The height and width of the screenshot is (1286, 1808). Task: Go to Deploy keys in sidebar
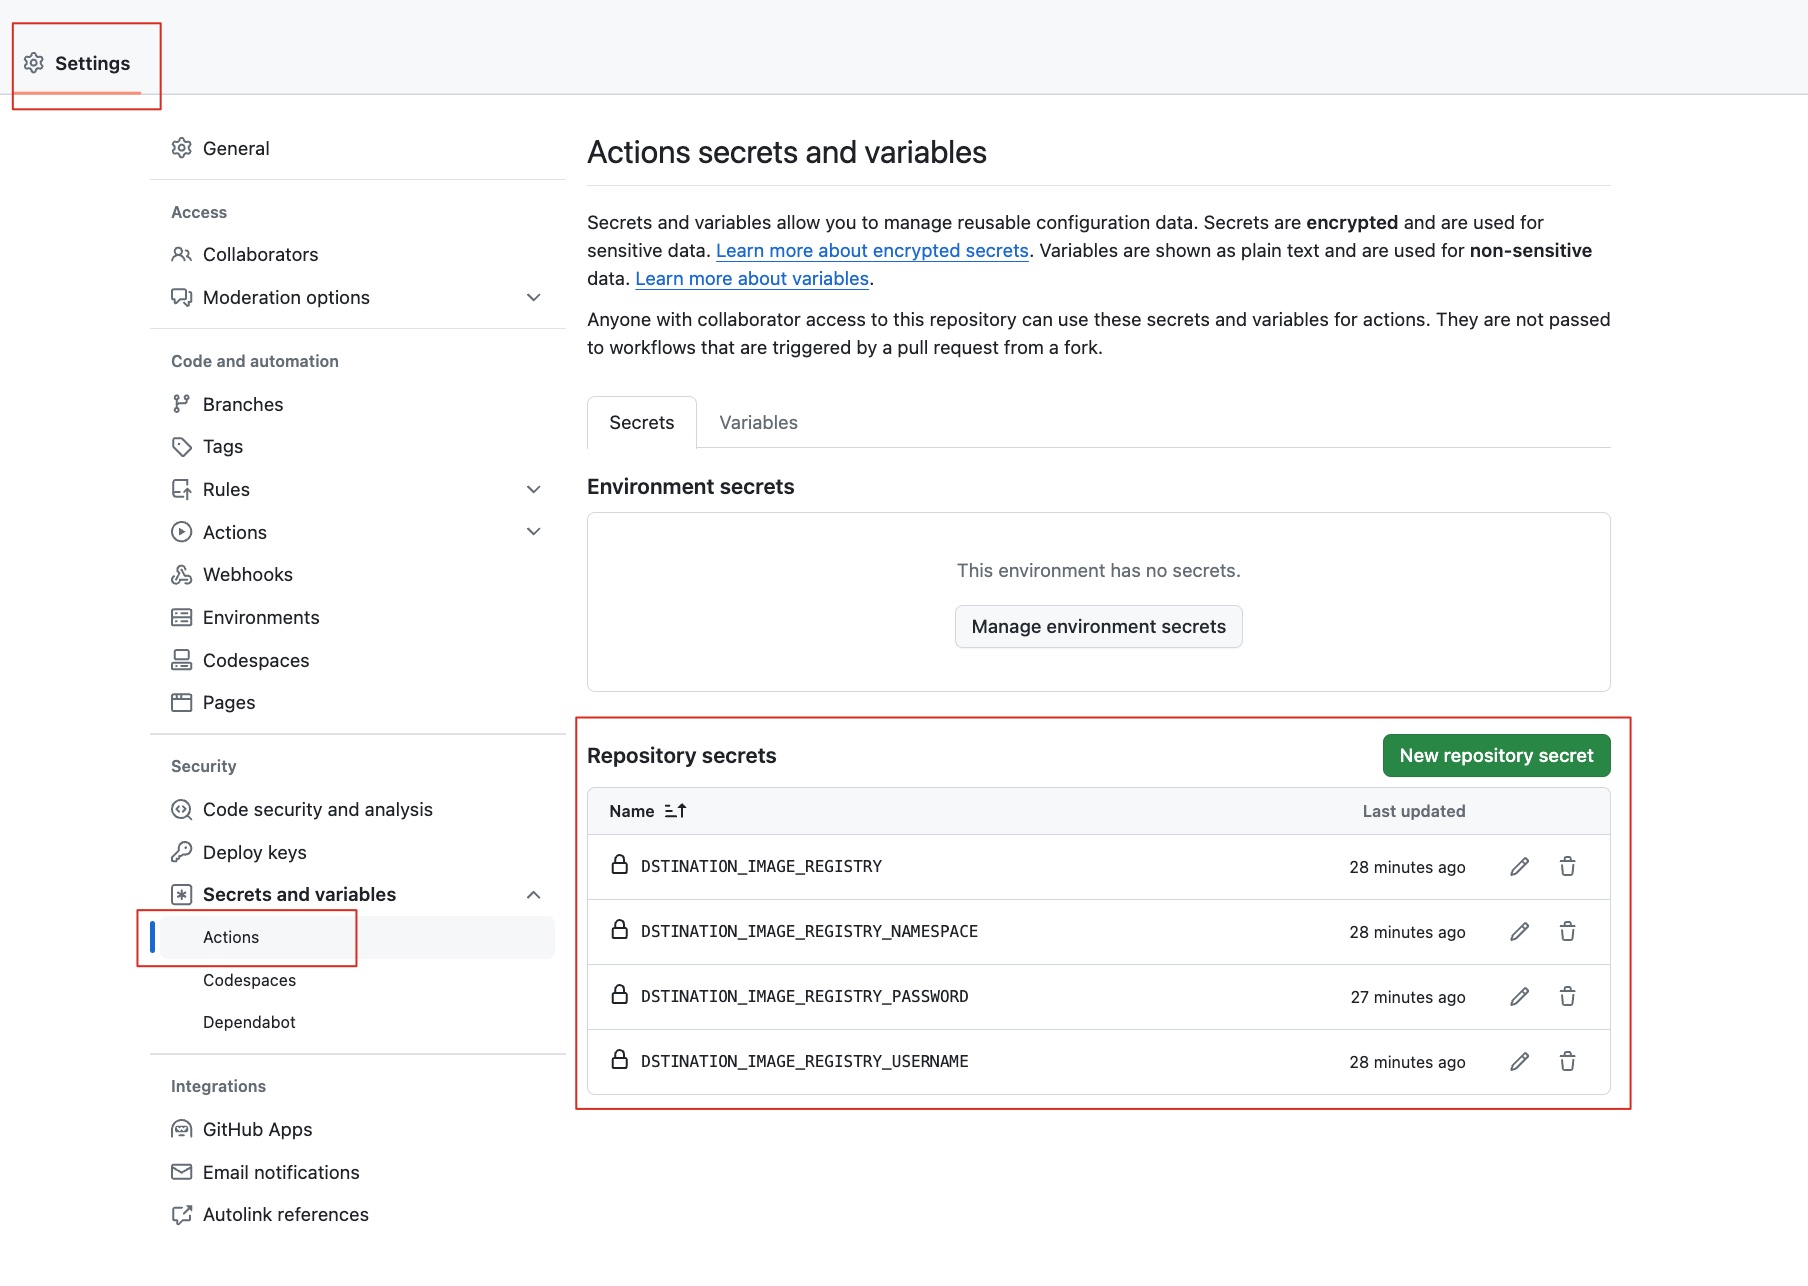pyautogui.click(x=254, y=852)
